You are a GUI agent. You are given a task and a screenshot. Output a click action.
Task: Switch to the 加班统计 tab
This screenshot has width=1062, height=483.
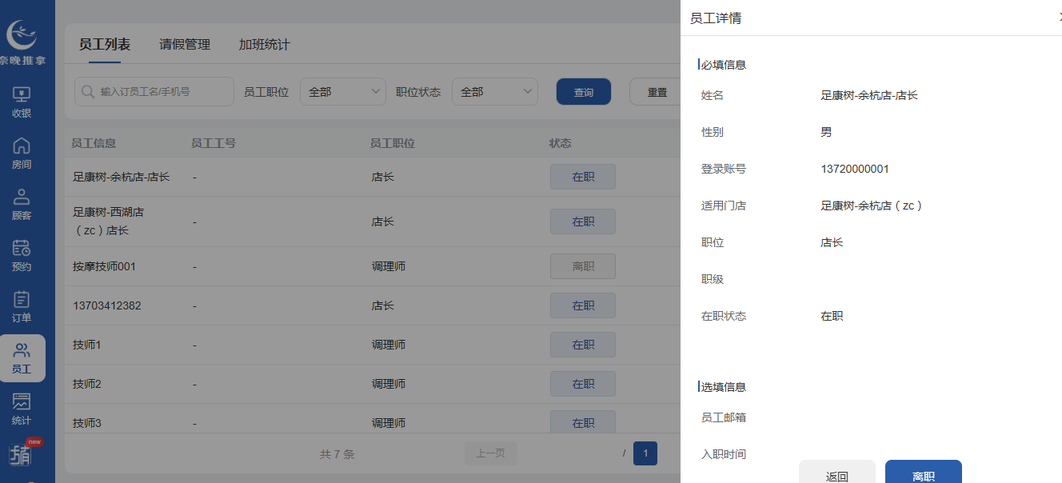(264, 45)
